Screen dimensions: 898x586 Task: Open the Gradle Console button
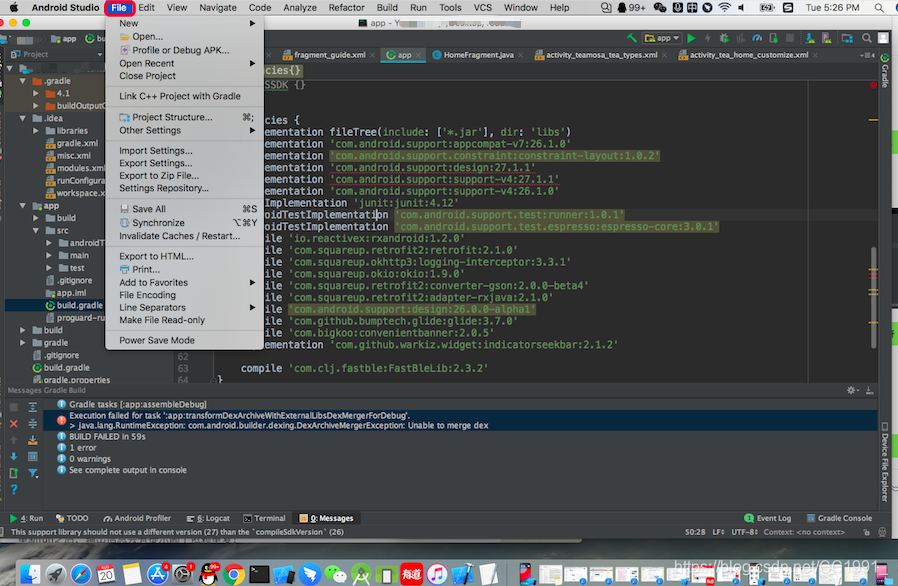click(x=839, y=518)
